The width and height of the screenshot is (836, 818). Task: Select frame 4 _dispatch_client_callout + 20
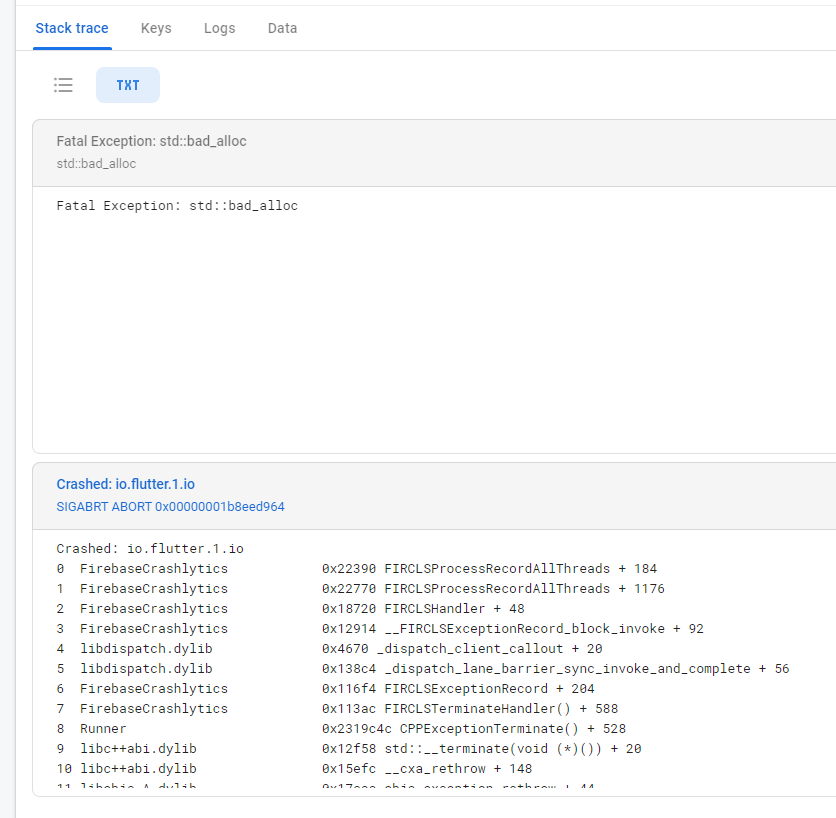click(x=329, y=649)
